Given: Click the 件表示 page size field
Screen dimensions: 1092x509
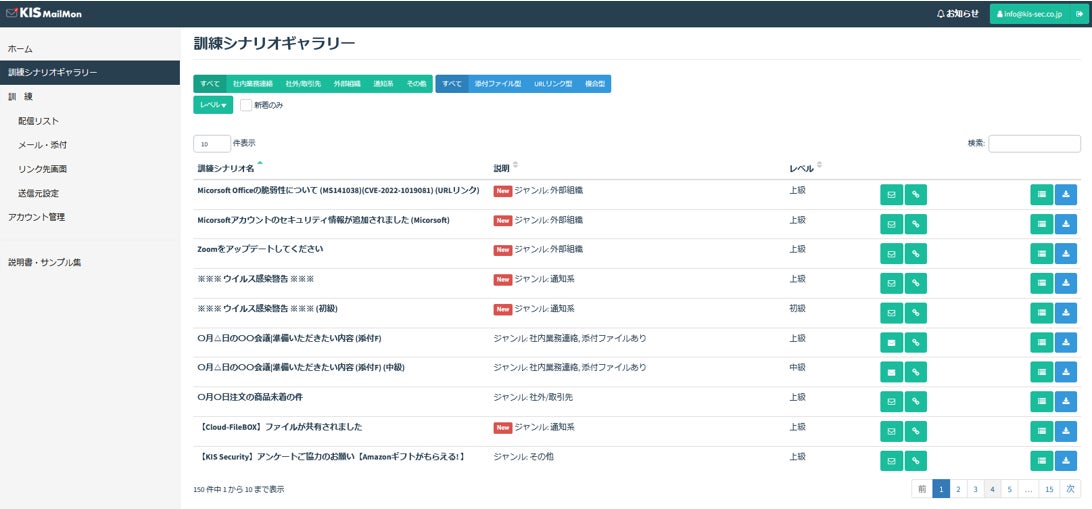Looking at the screenshot, I should coord(211,144).
